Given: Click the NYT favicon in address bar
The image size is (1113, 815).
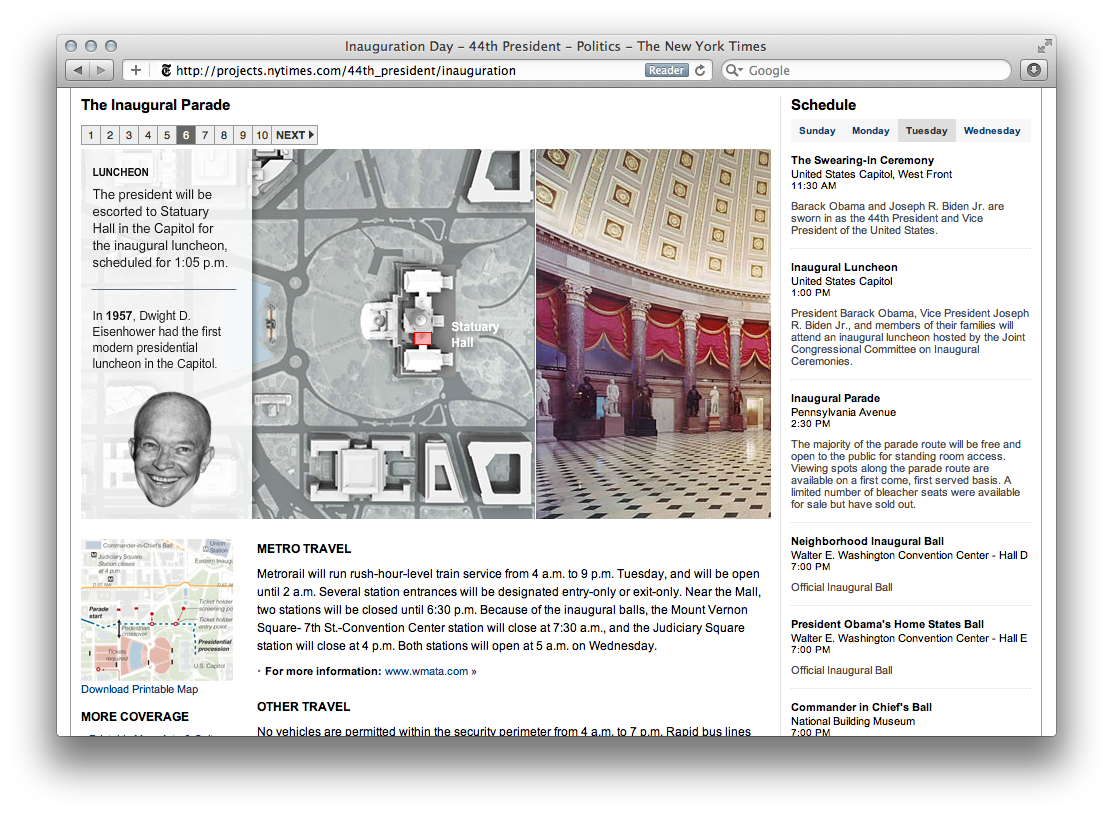Looking at the screenshot, I should click(165, 71).
